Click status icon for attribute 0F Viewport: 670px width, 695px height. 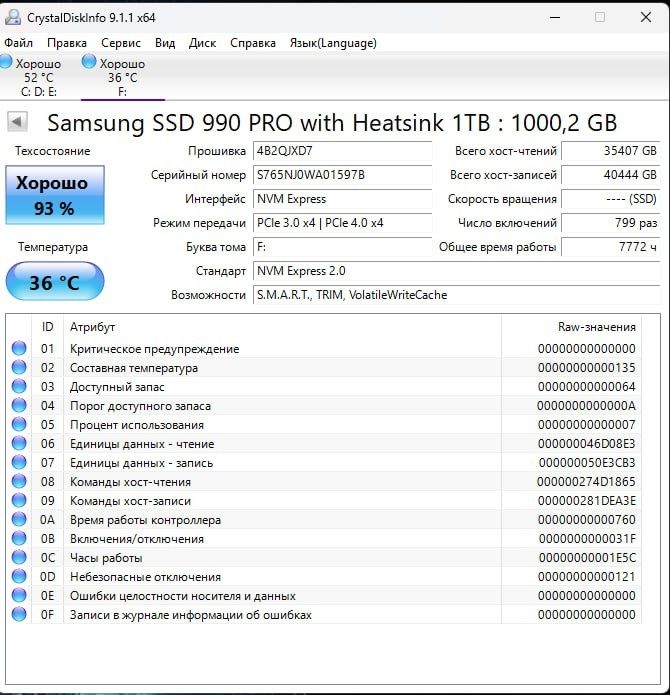coord(19,614)
